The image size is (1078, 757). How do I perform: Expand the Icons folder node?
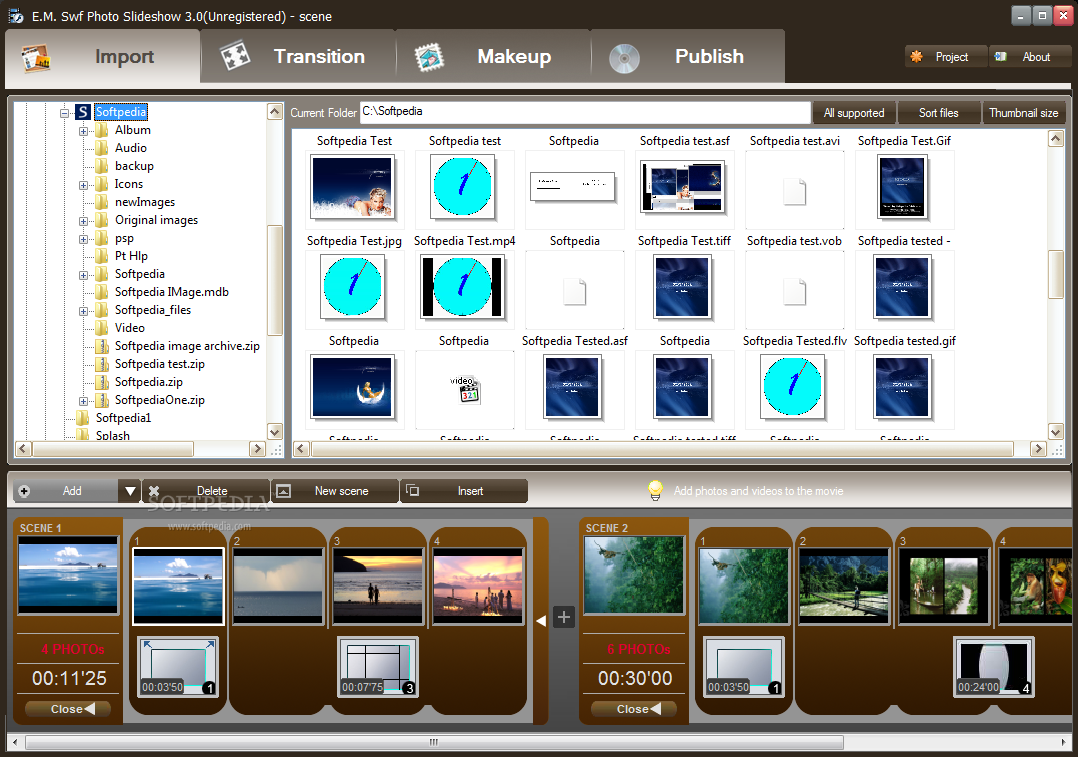tap(83, 185)
